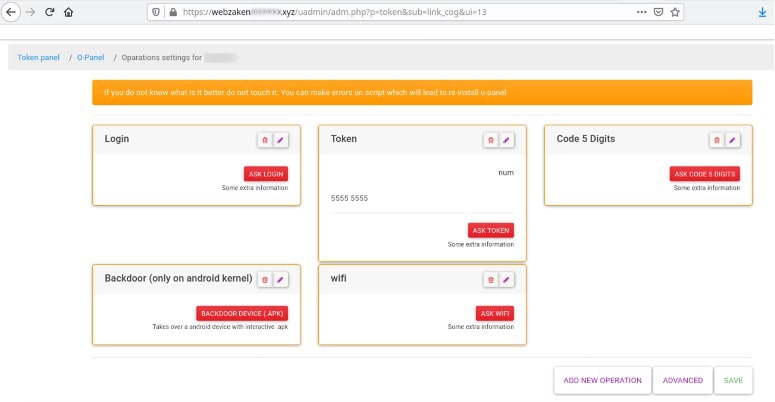Viewport: 775px width, 402px height.
Task: Click the Login card title
Action: pyautogui.click(x=117, y=139)
